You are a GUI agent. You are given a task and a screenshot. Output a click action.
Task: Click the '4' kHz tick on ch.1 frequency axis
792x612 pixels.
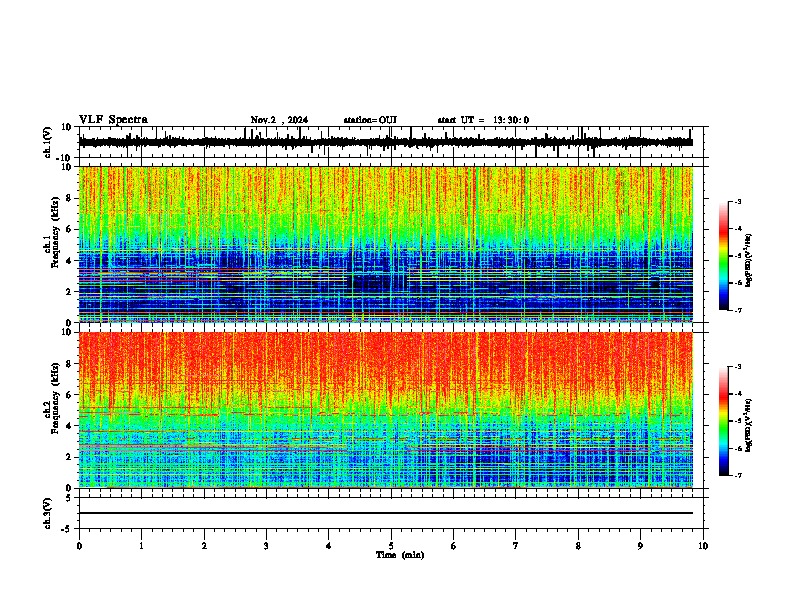point(69,261)
